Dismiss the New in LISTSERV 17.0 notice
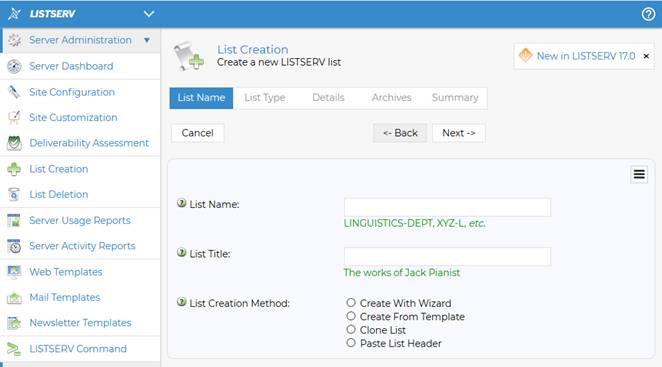662x367 pixels. 646,56
